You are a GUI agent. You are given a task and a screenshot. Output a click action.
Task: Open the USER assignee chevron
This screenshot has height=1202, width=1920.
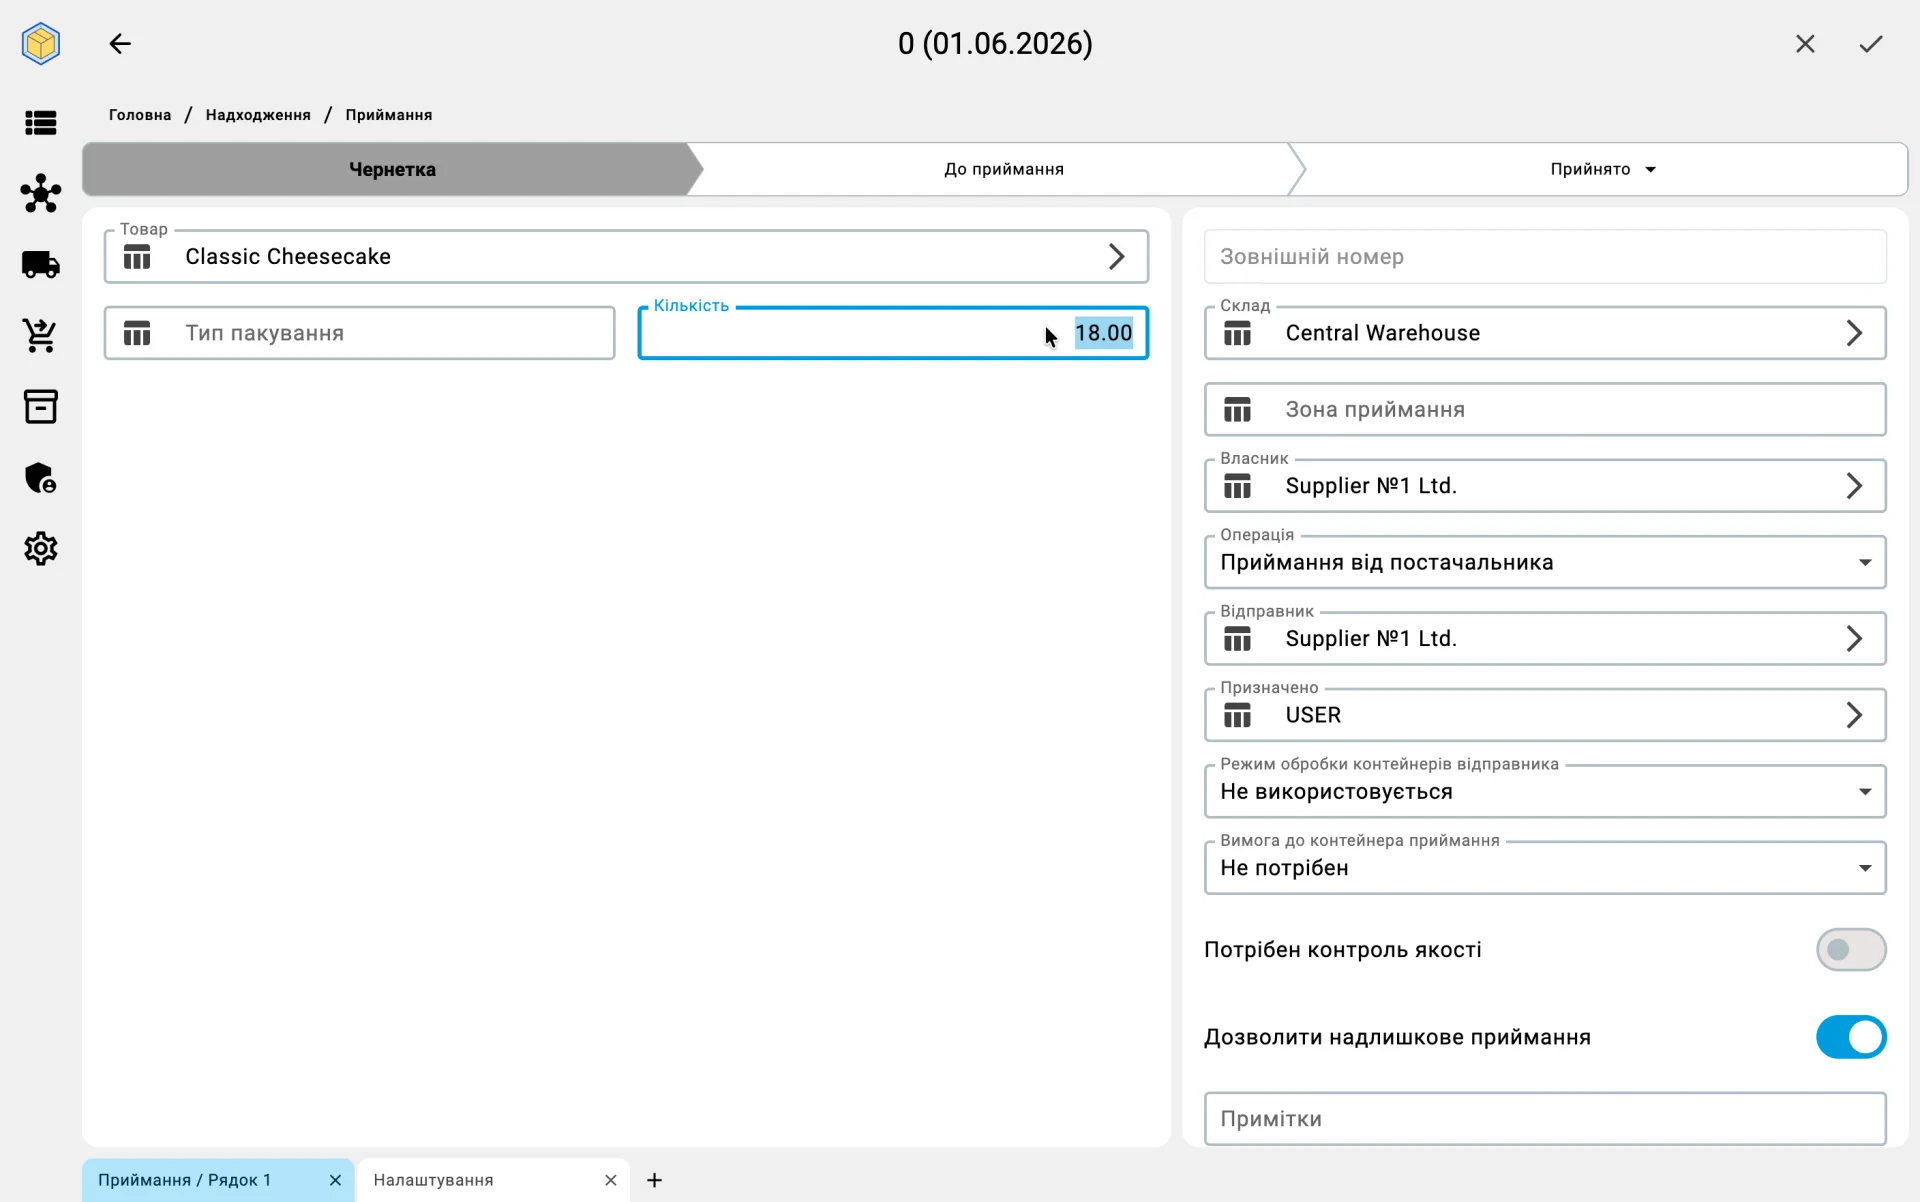pos(1854,715)
